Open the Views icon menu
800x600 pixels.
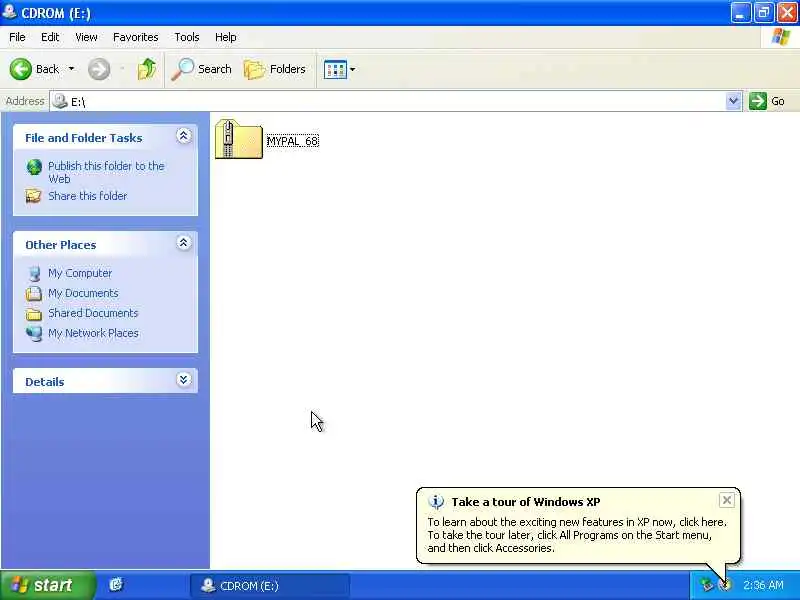point(335,69)
